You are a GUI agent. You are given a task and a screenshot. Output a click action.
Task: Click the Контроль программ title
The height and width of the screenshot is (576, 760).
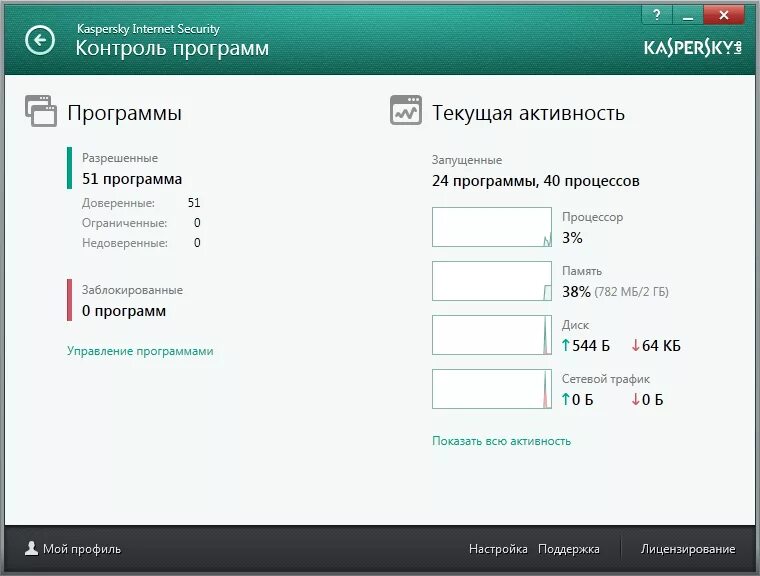pos(172,48)
